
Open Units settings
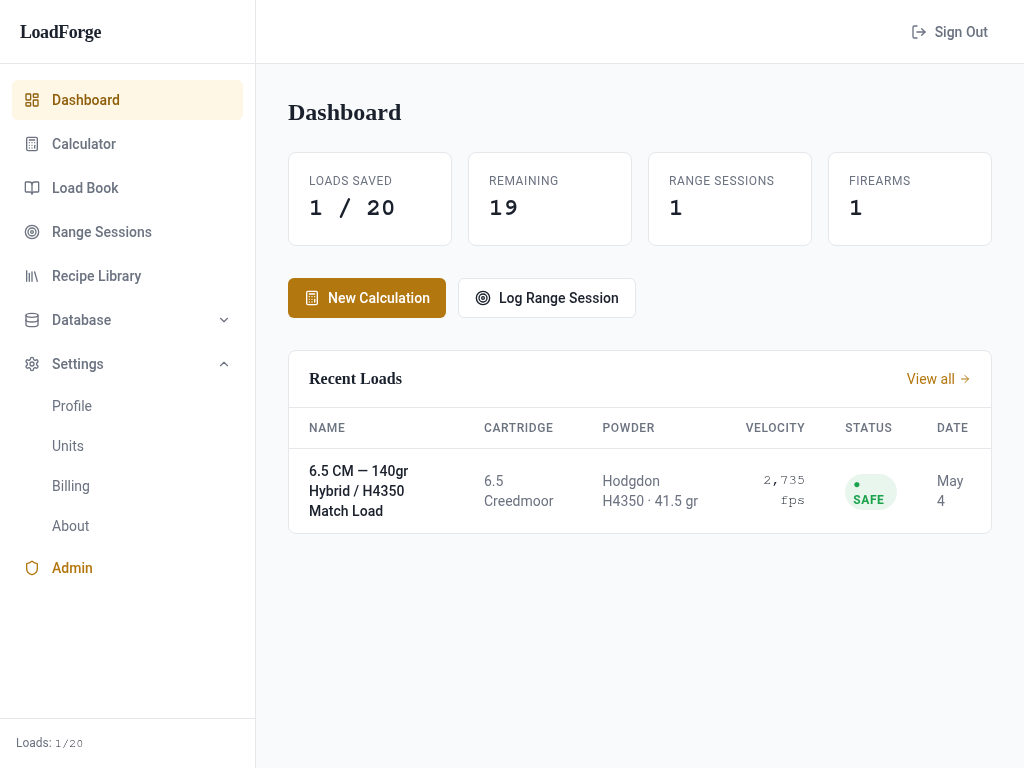pos(68,446)
